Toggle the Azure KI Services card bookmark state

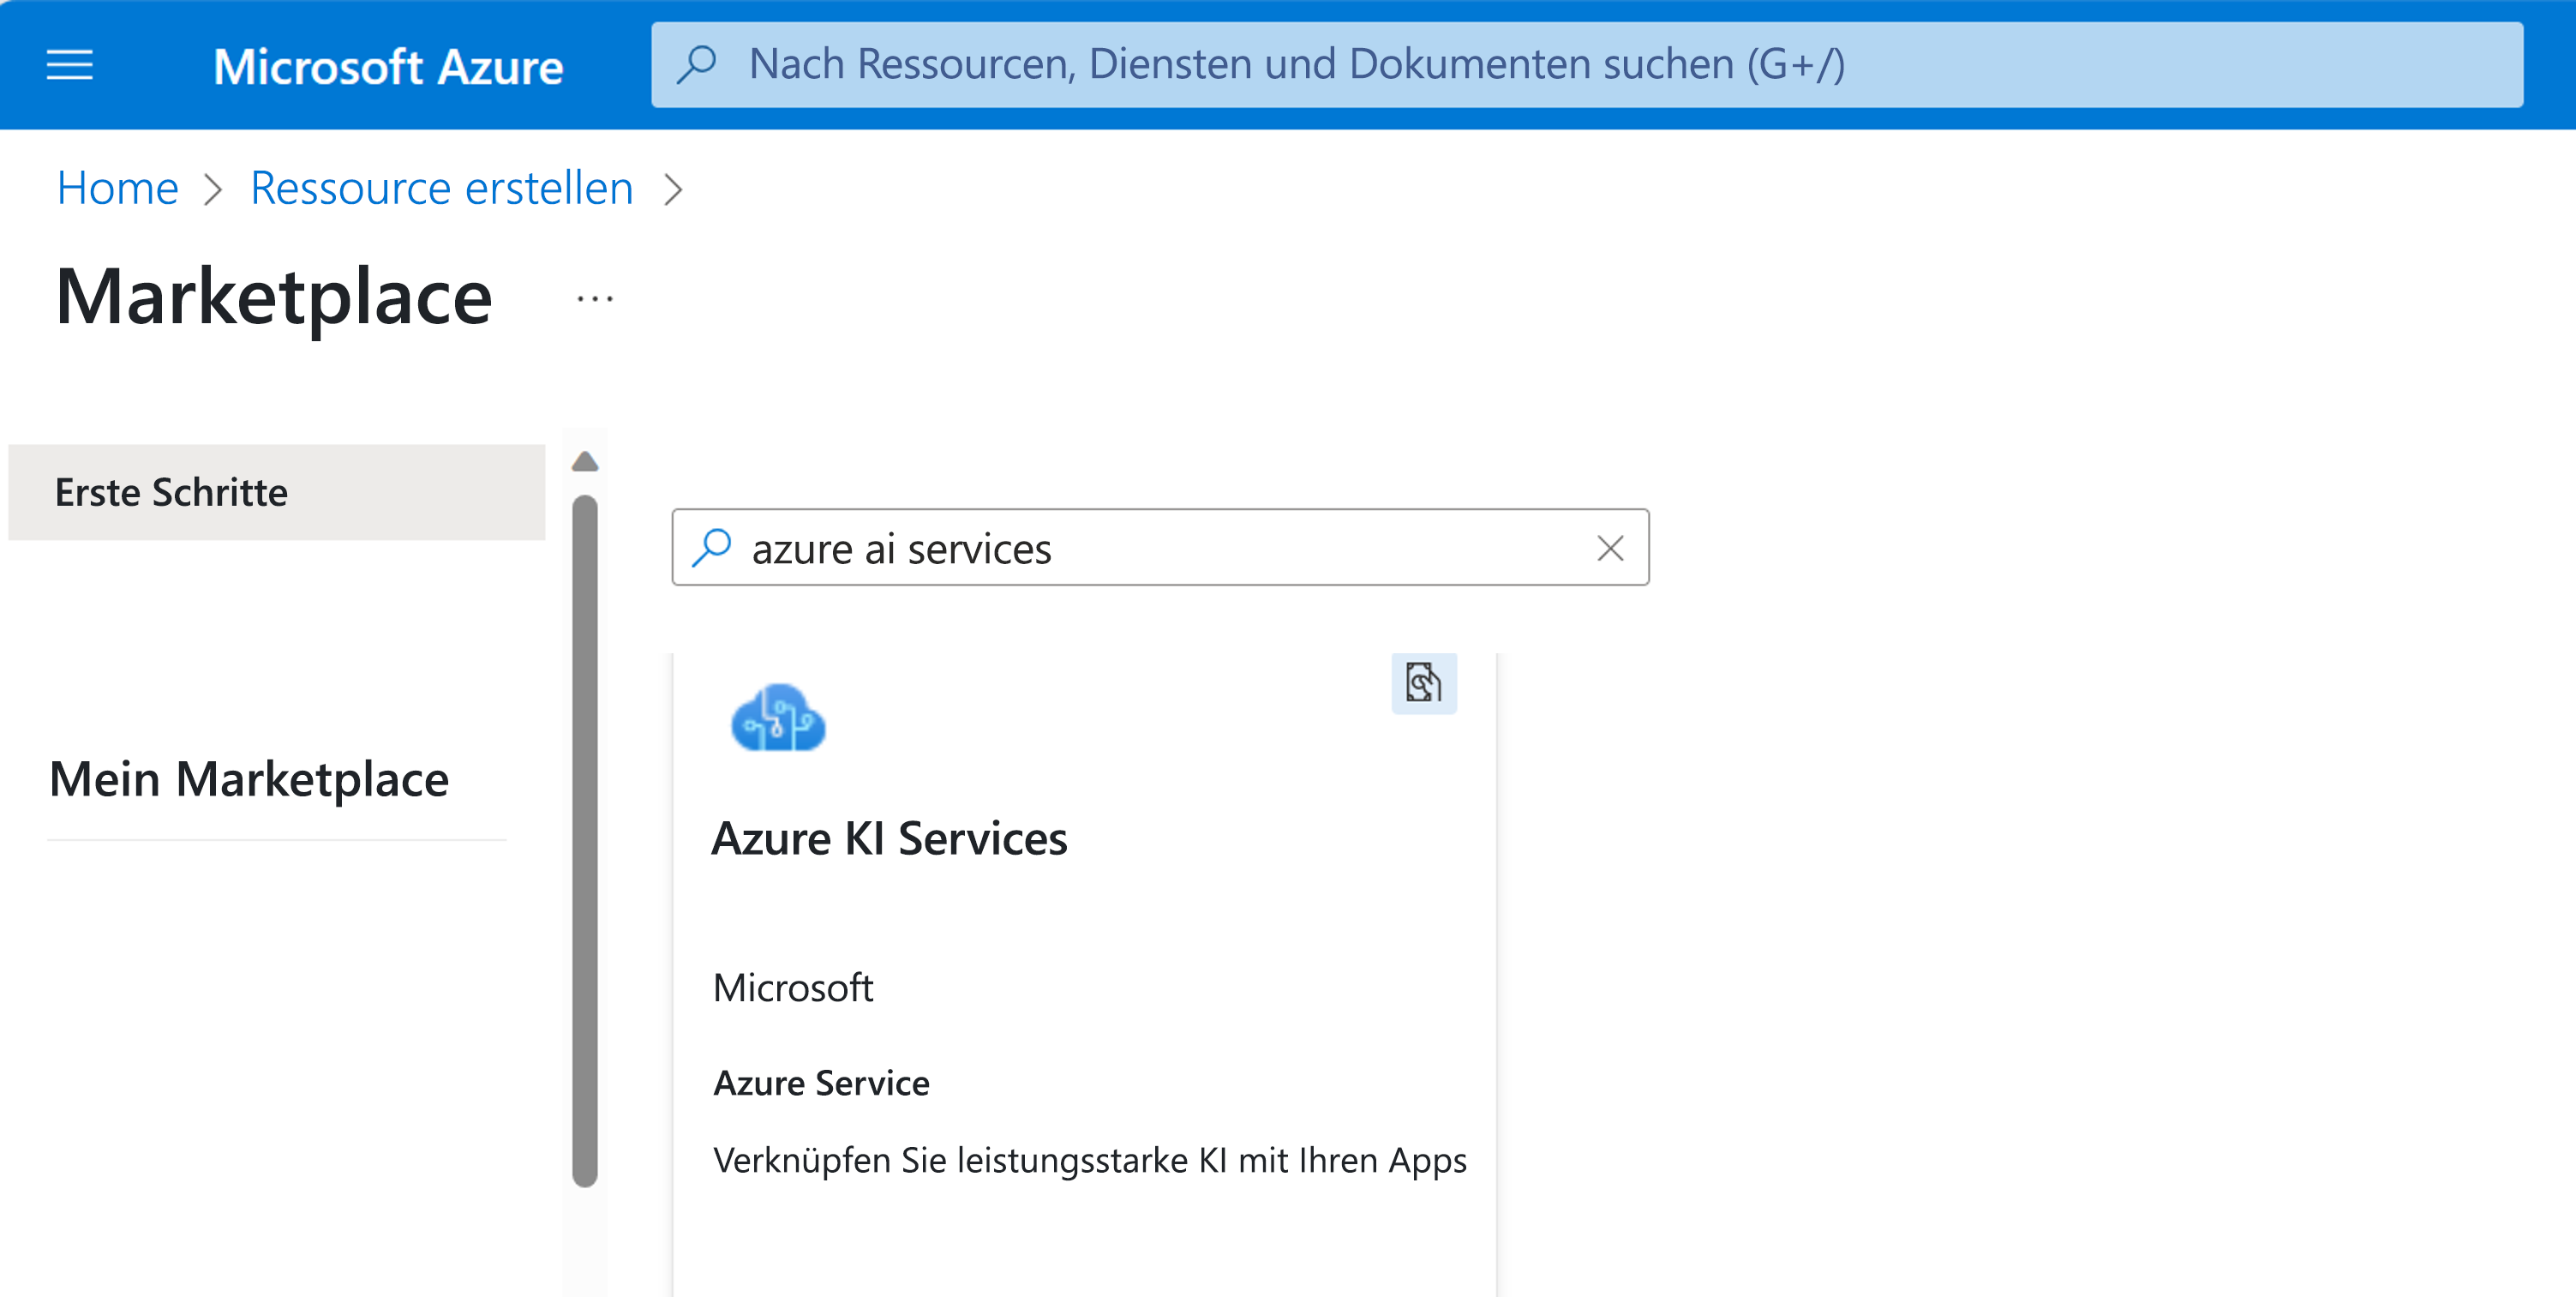(x=1420, y=683)
